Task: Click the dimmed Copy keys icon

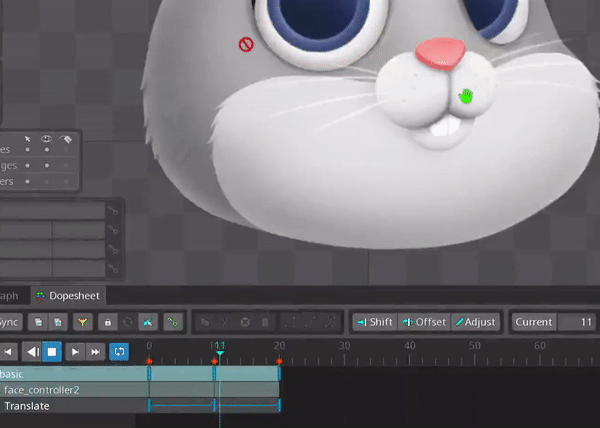Action: (205, 322)
